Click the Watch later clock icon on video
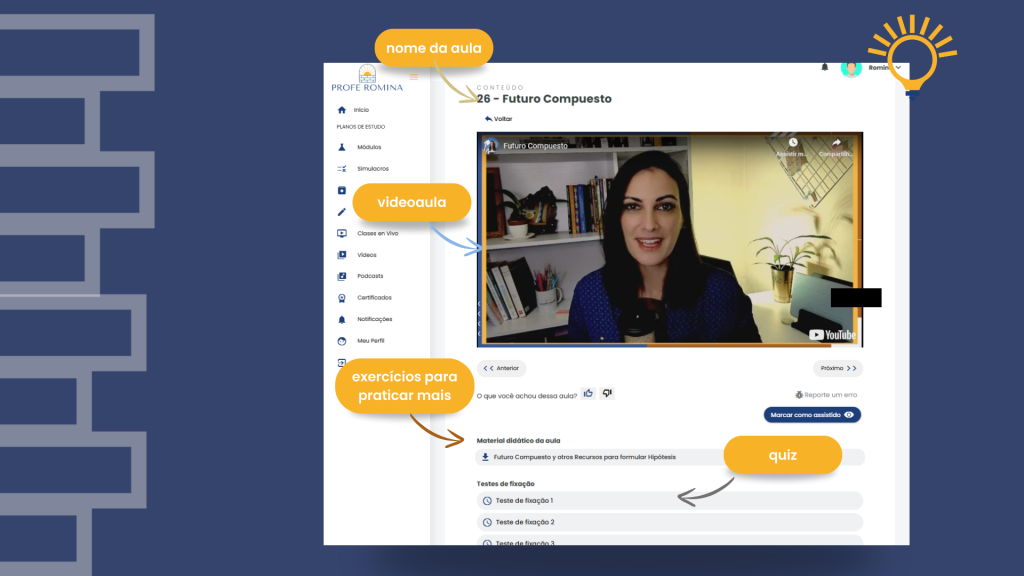1024x576 pixels. pos(793,142)
